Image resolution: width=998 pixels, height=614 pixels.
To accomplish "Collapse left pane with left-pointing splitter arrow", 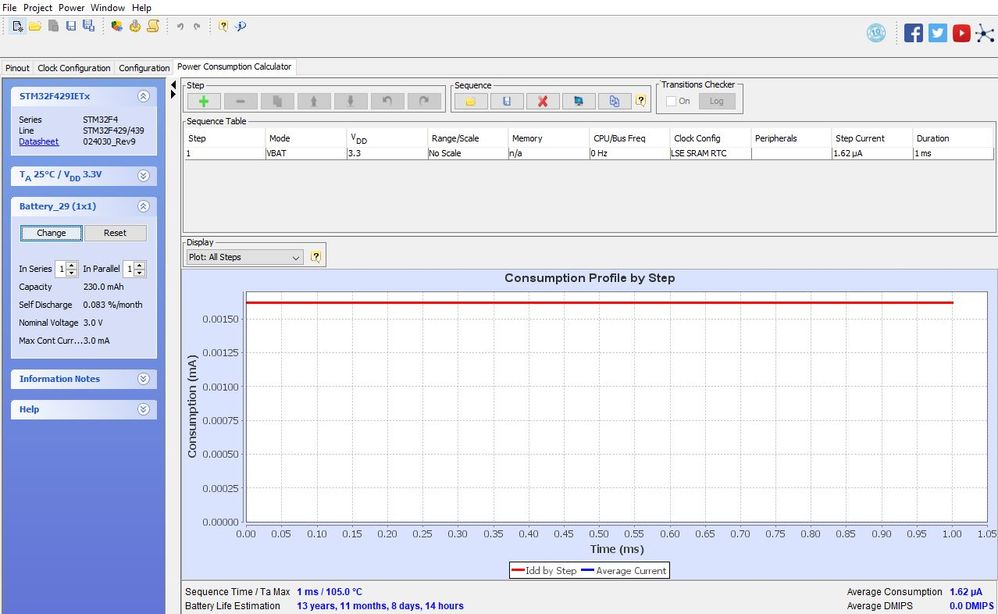I will (173, 85).
